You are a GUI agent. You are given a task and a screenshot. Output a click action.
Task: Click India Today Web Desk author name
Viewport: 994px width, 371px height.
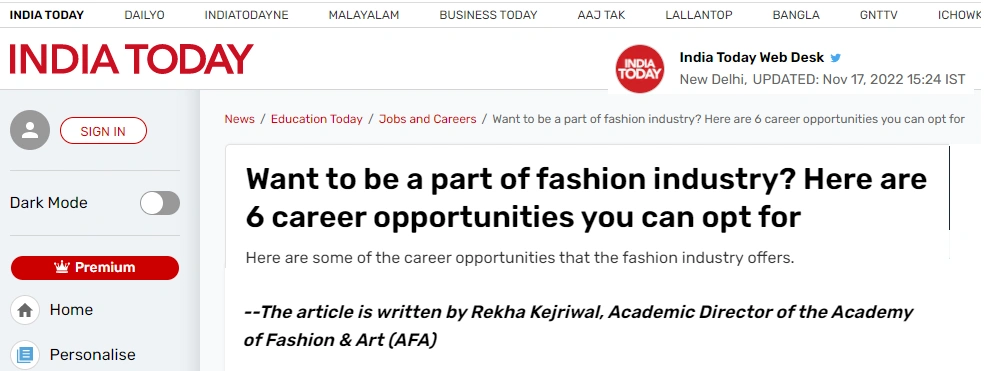[x=752, y=58]
